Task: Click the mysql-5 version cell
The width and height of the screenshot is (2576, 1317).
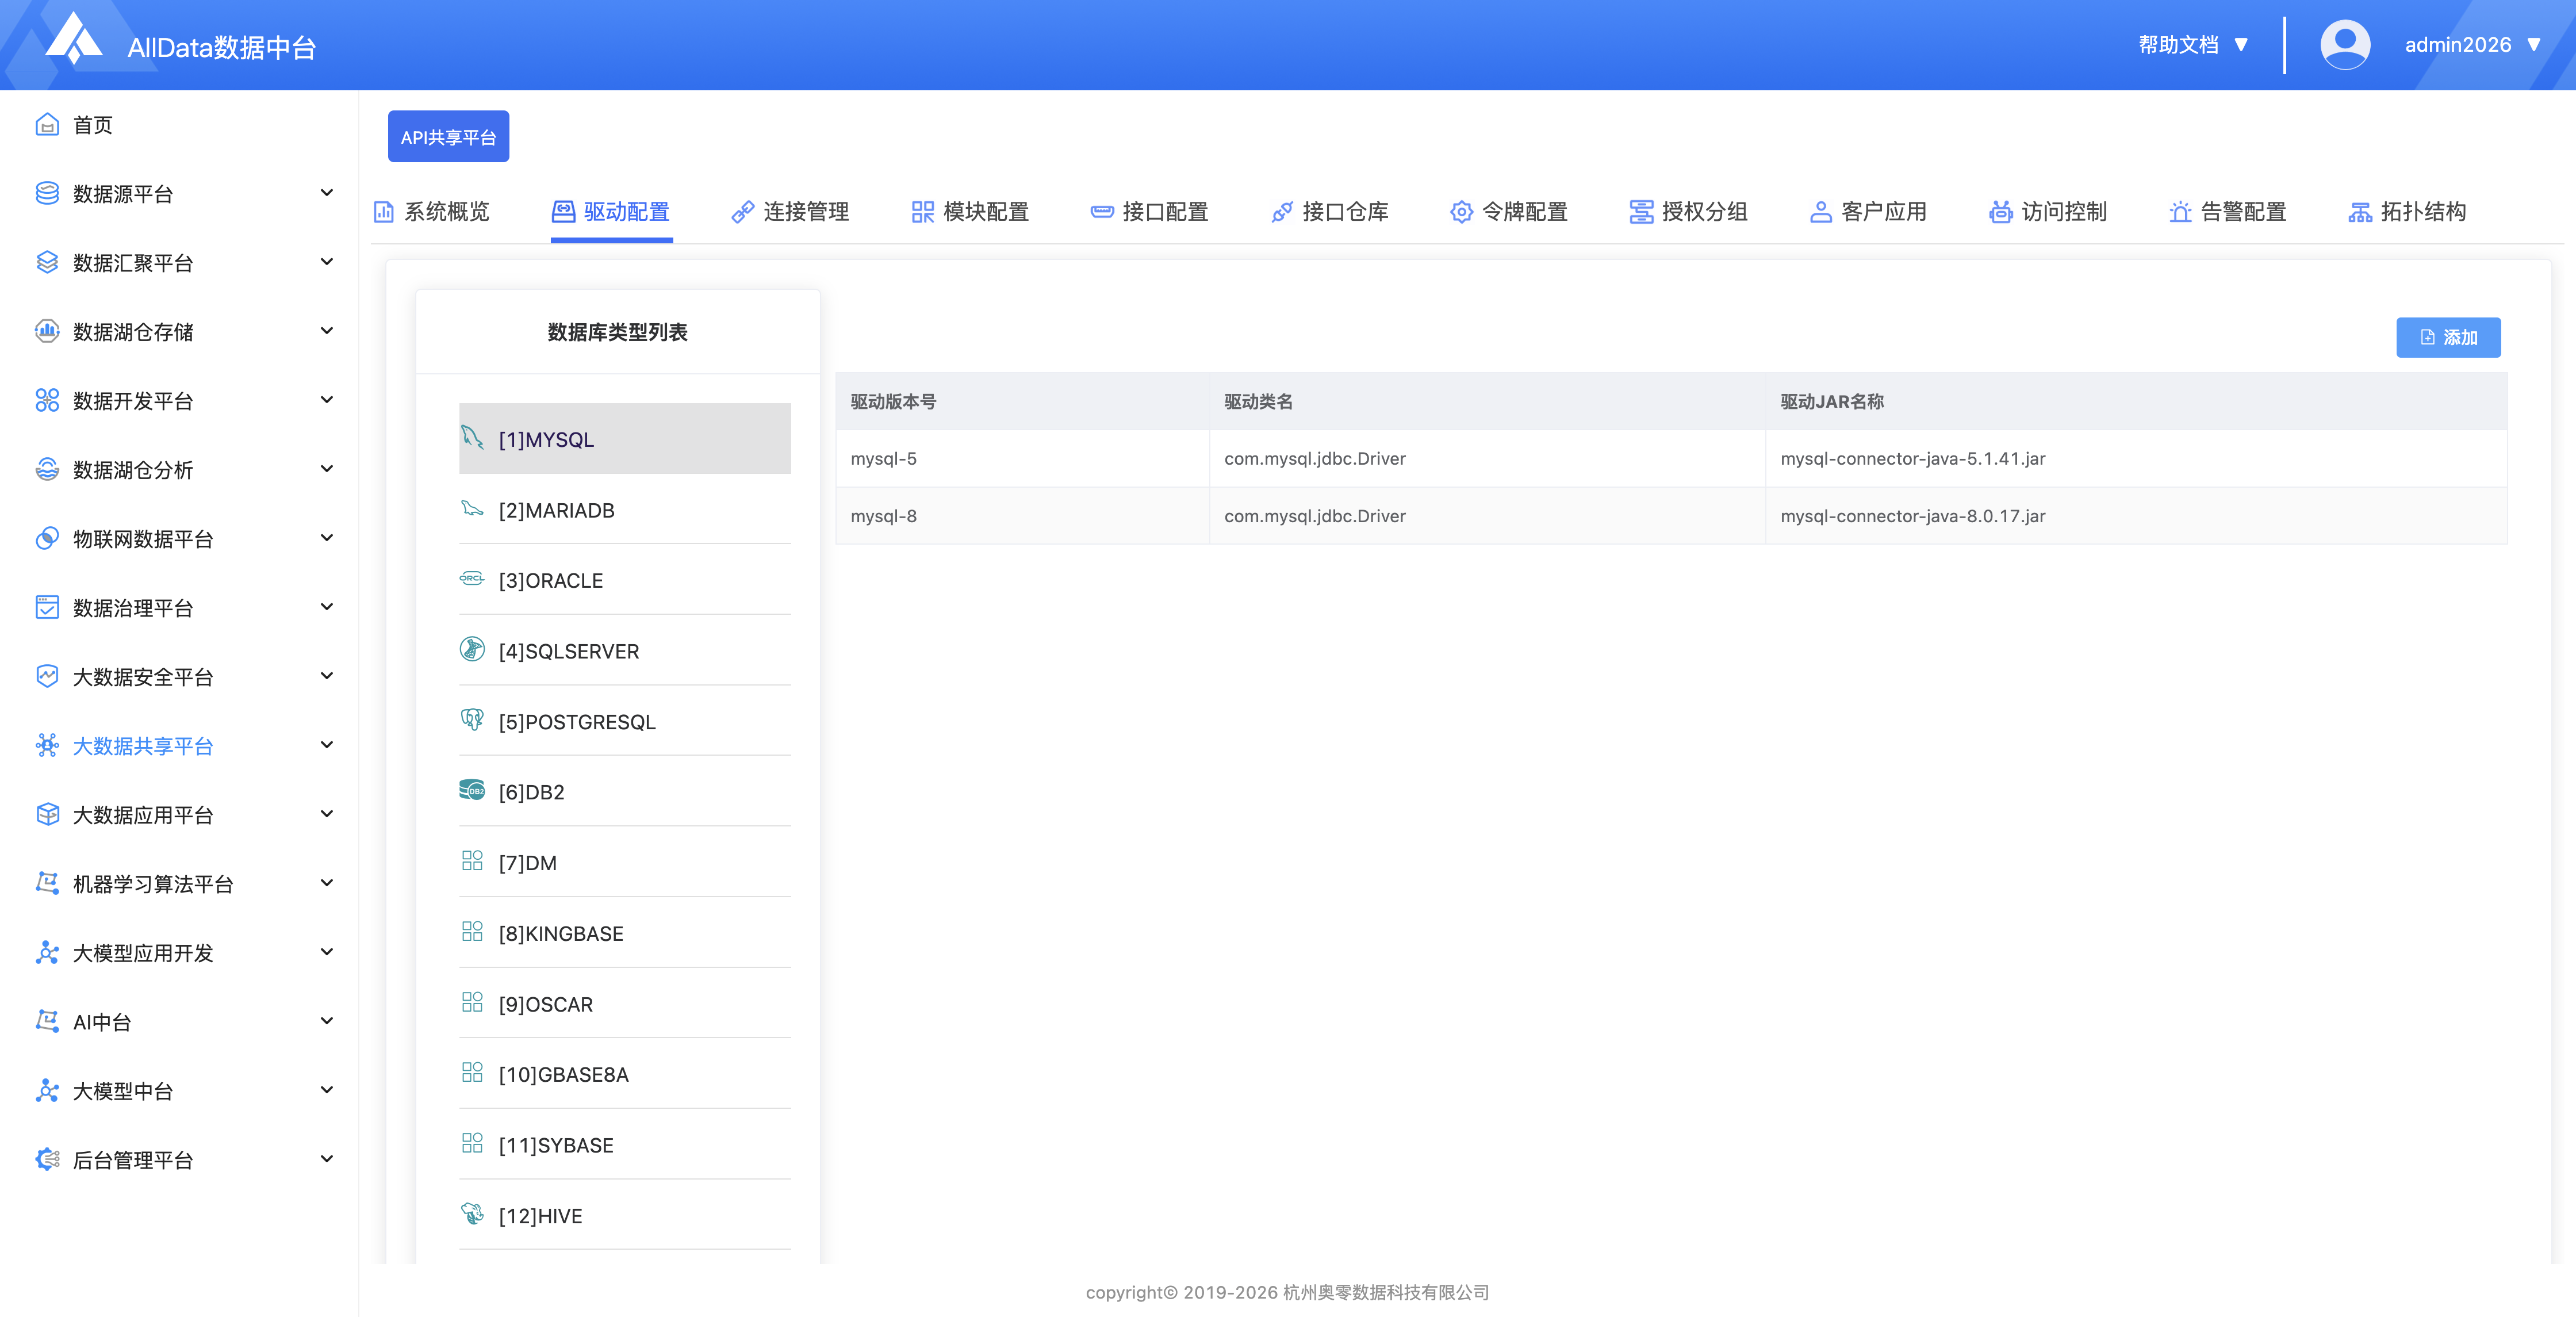Action: click(x=1022, y=458)
